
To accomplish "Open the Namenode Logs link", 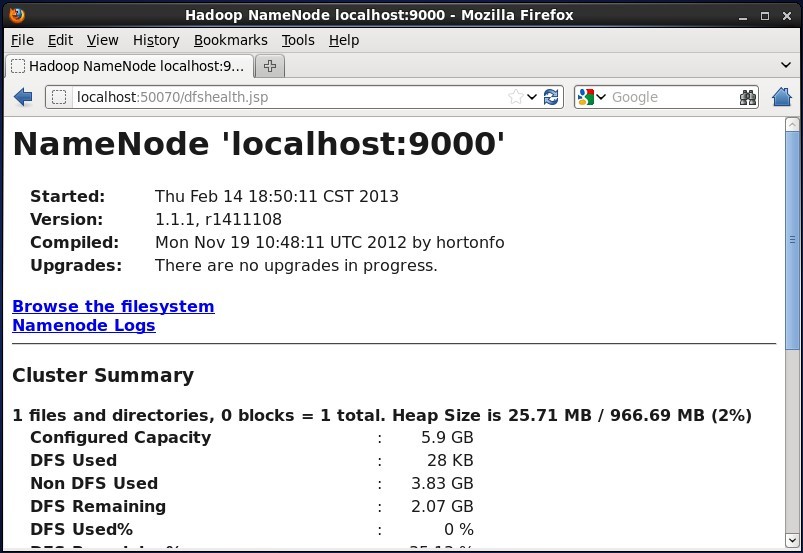I will tap(83, 326).
